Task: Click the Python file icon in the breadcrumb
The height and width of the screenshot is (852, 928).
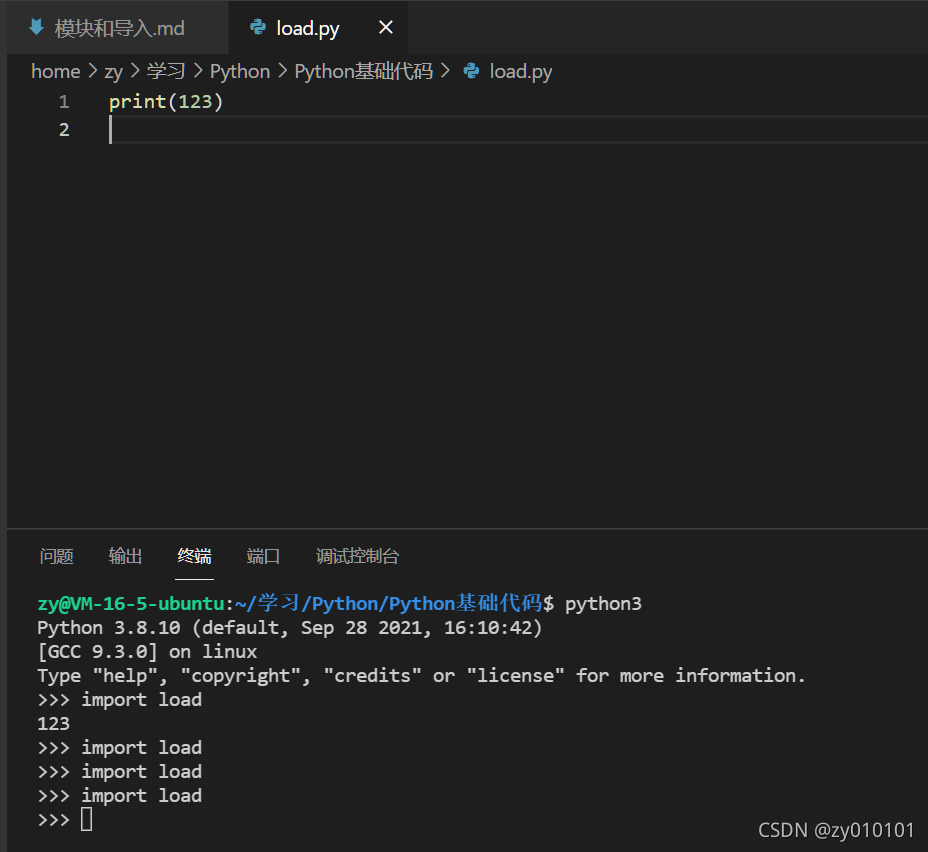Action: point(471,71)
